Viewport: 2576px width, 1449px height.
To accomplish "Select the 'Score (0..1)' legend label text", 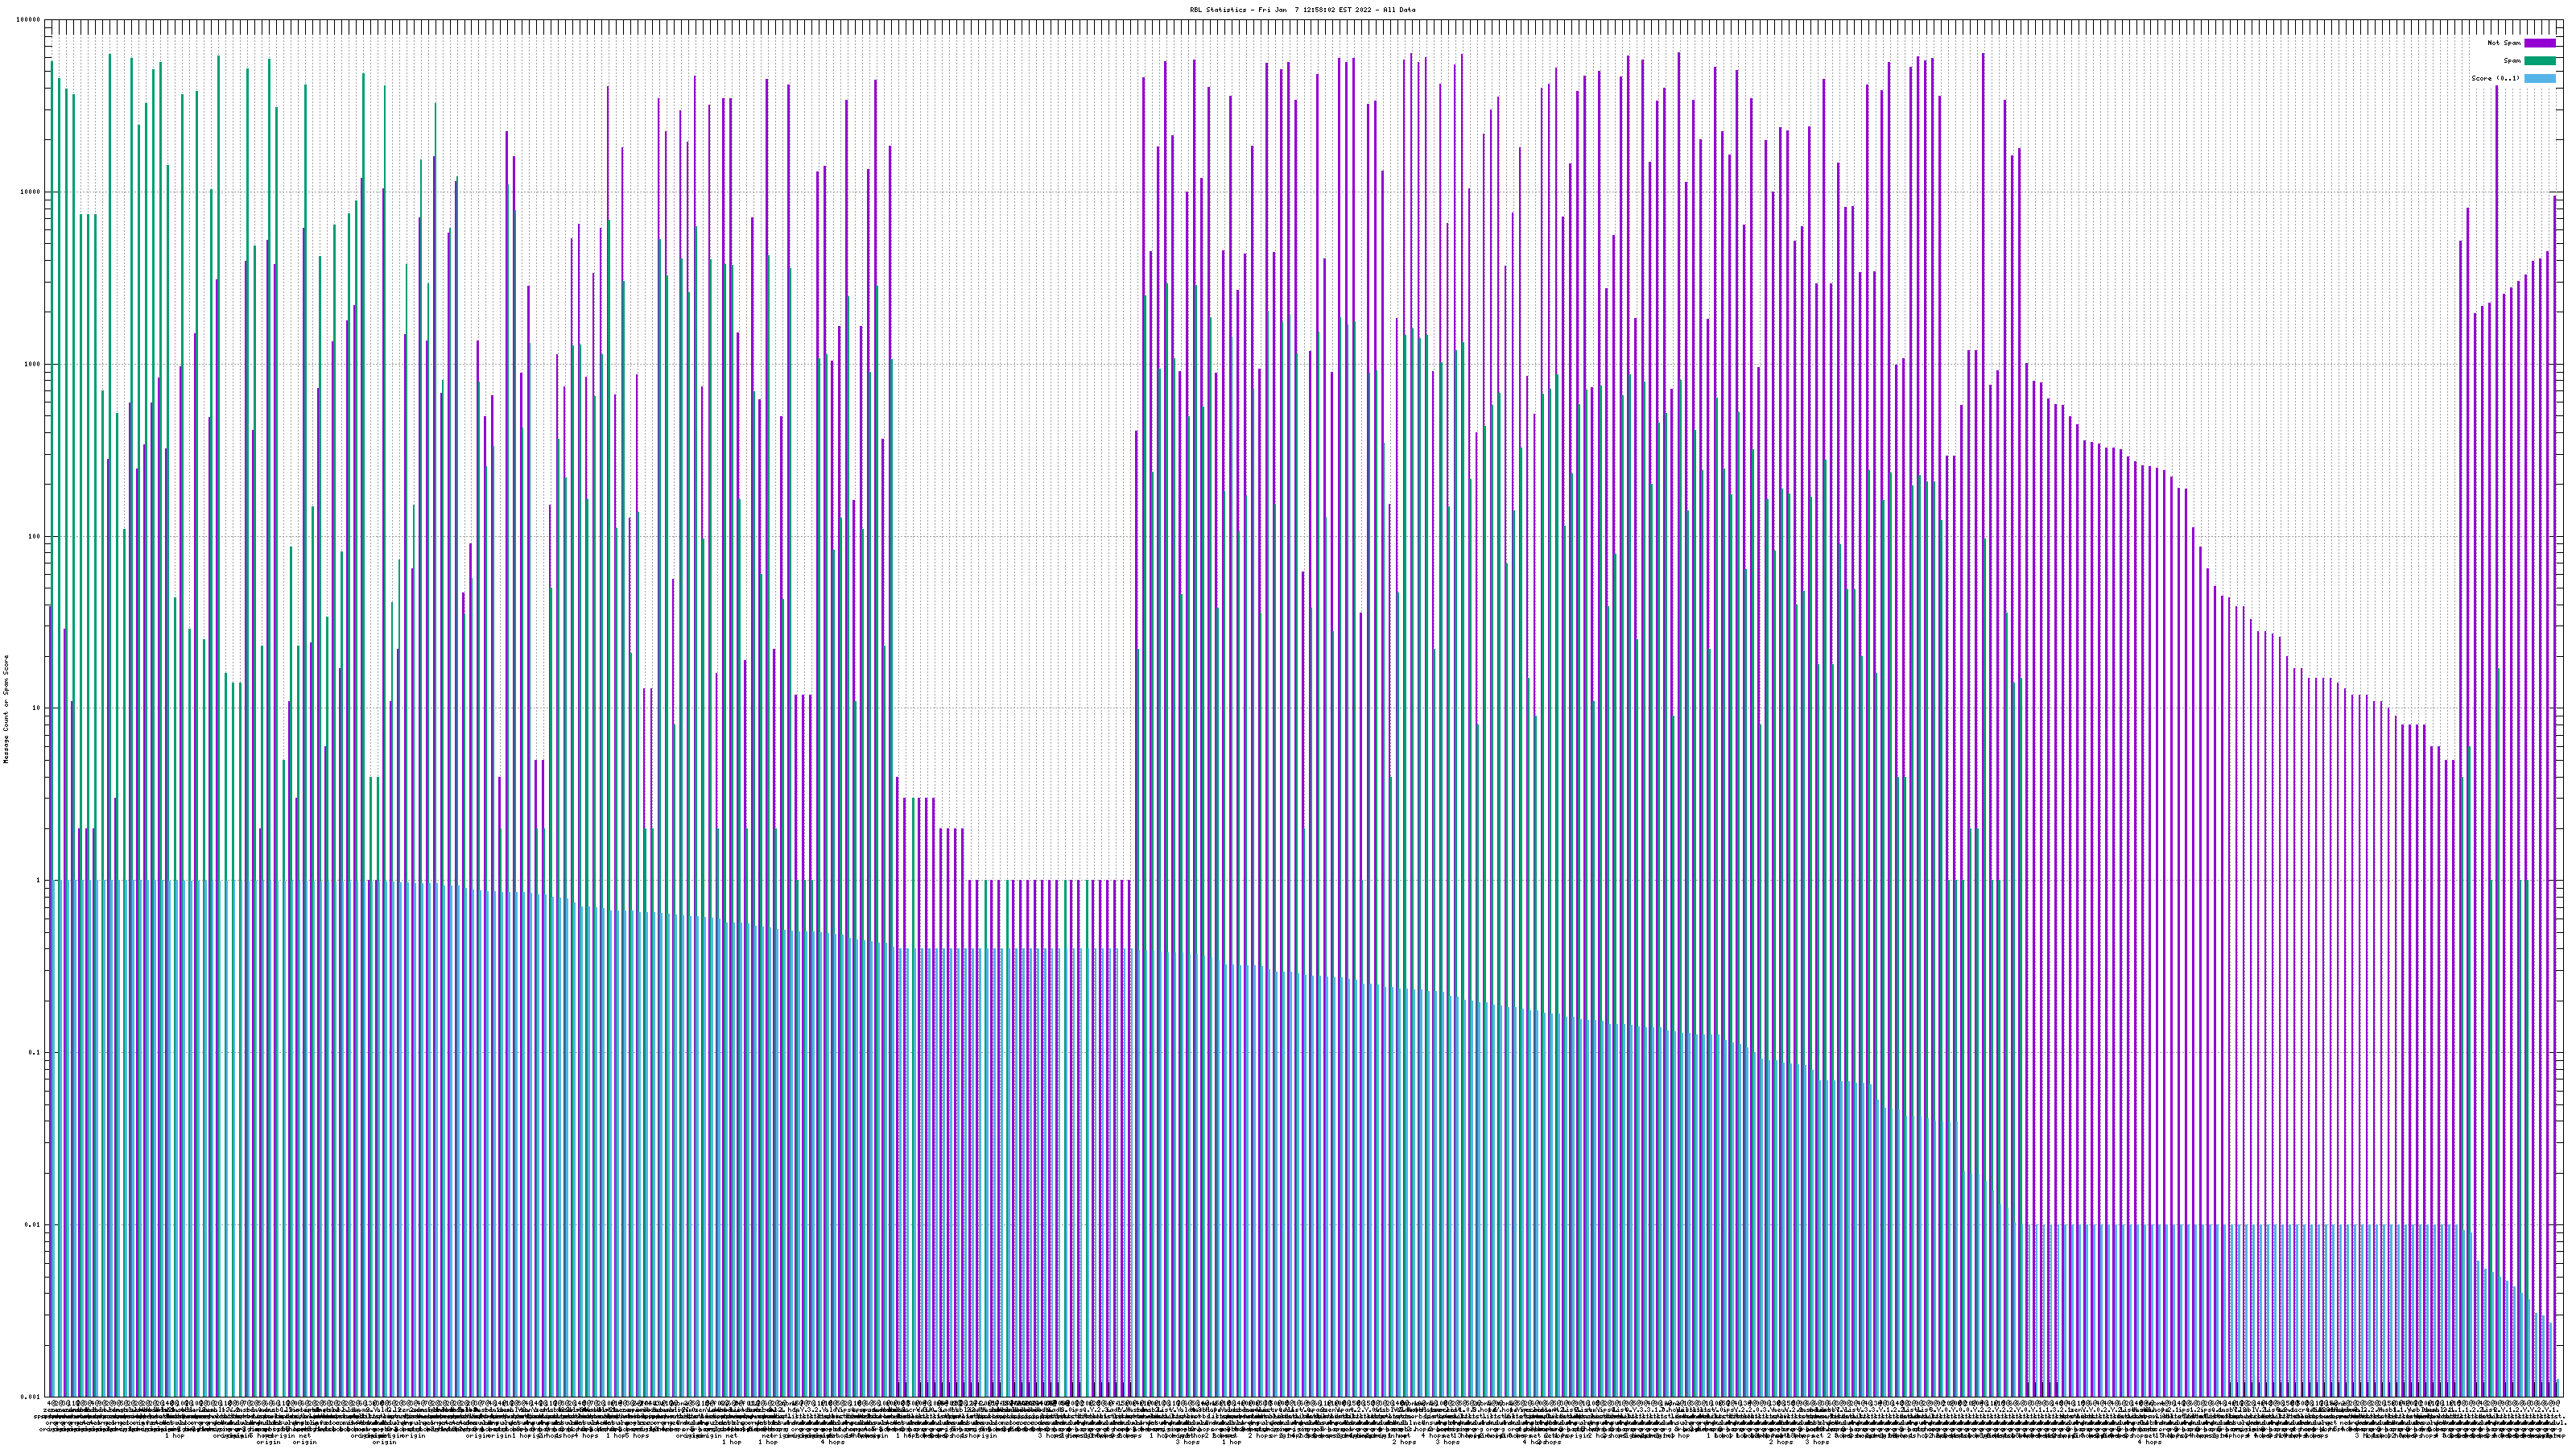I will tap(2495, 78).
